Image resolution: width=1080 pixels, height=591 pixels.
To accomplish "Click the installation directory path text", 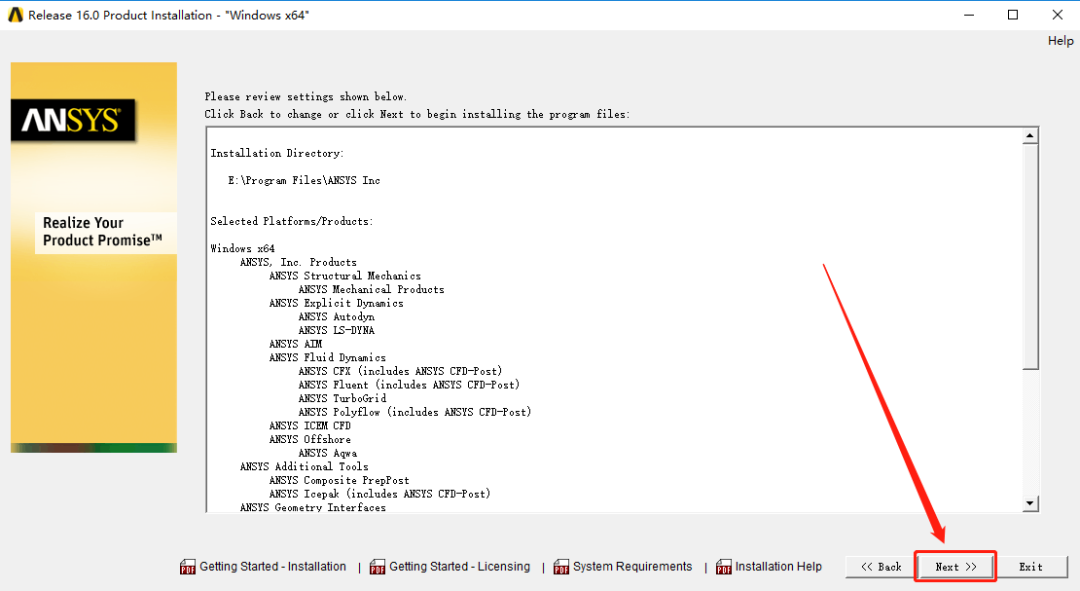I will pyautogui.click(x=304, y=180).
